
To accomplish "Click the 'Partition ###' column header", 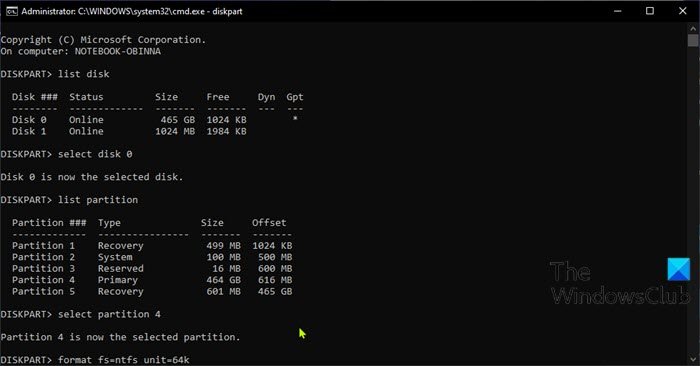I will click(49, 223).
